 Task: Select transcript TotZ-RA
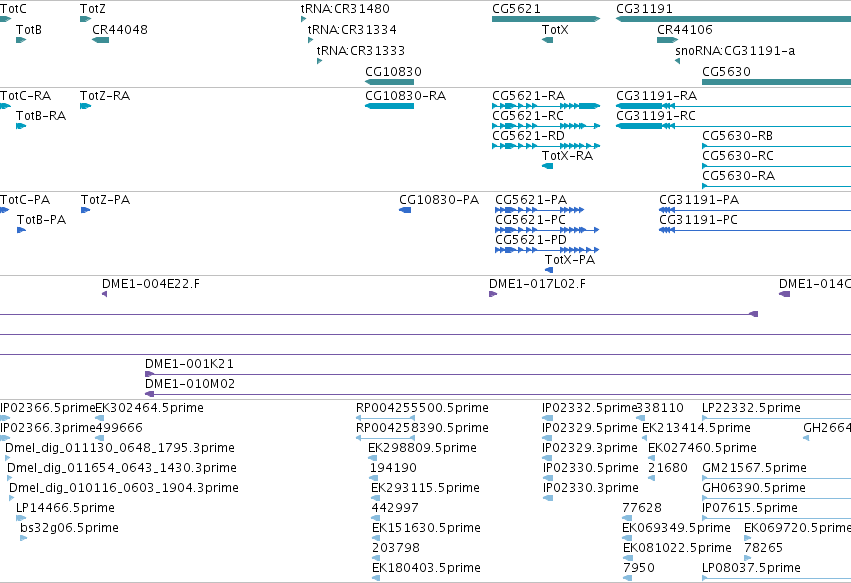tap(105, 96)
